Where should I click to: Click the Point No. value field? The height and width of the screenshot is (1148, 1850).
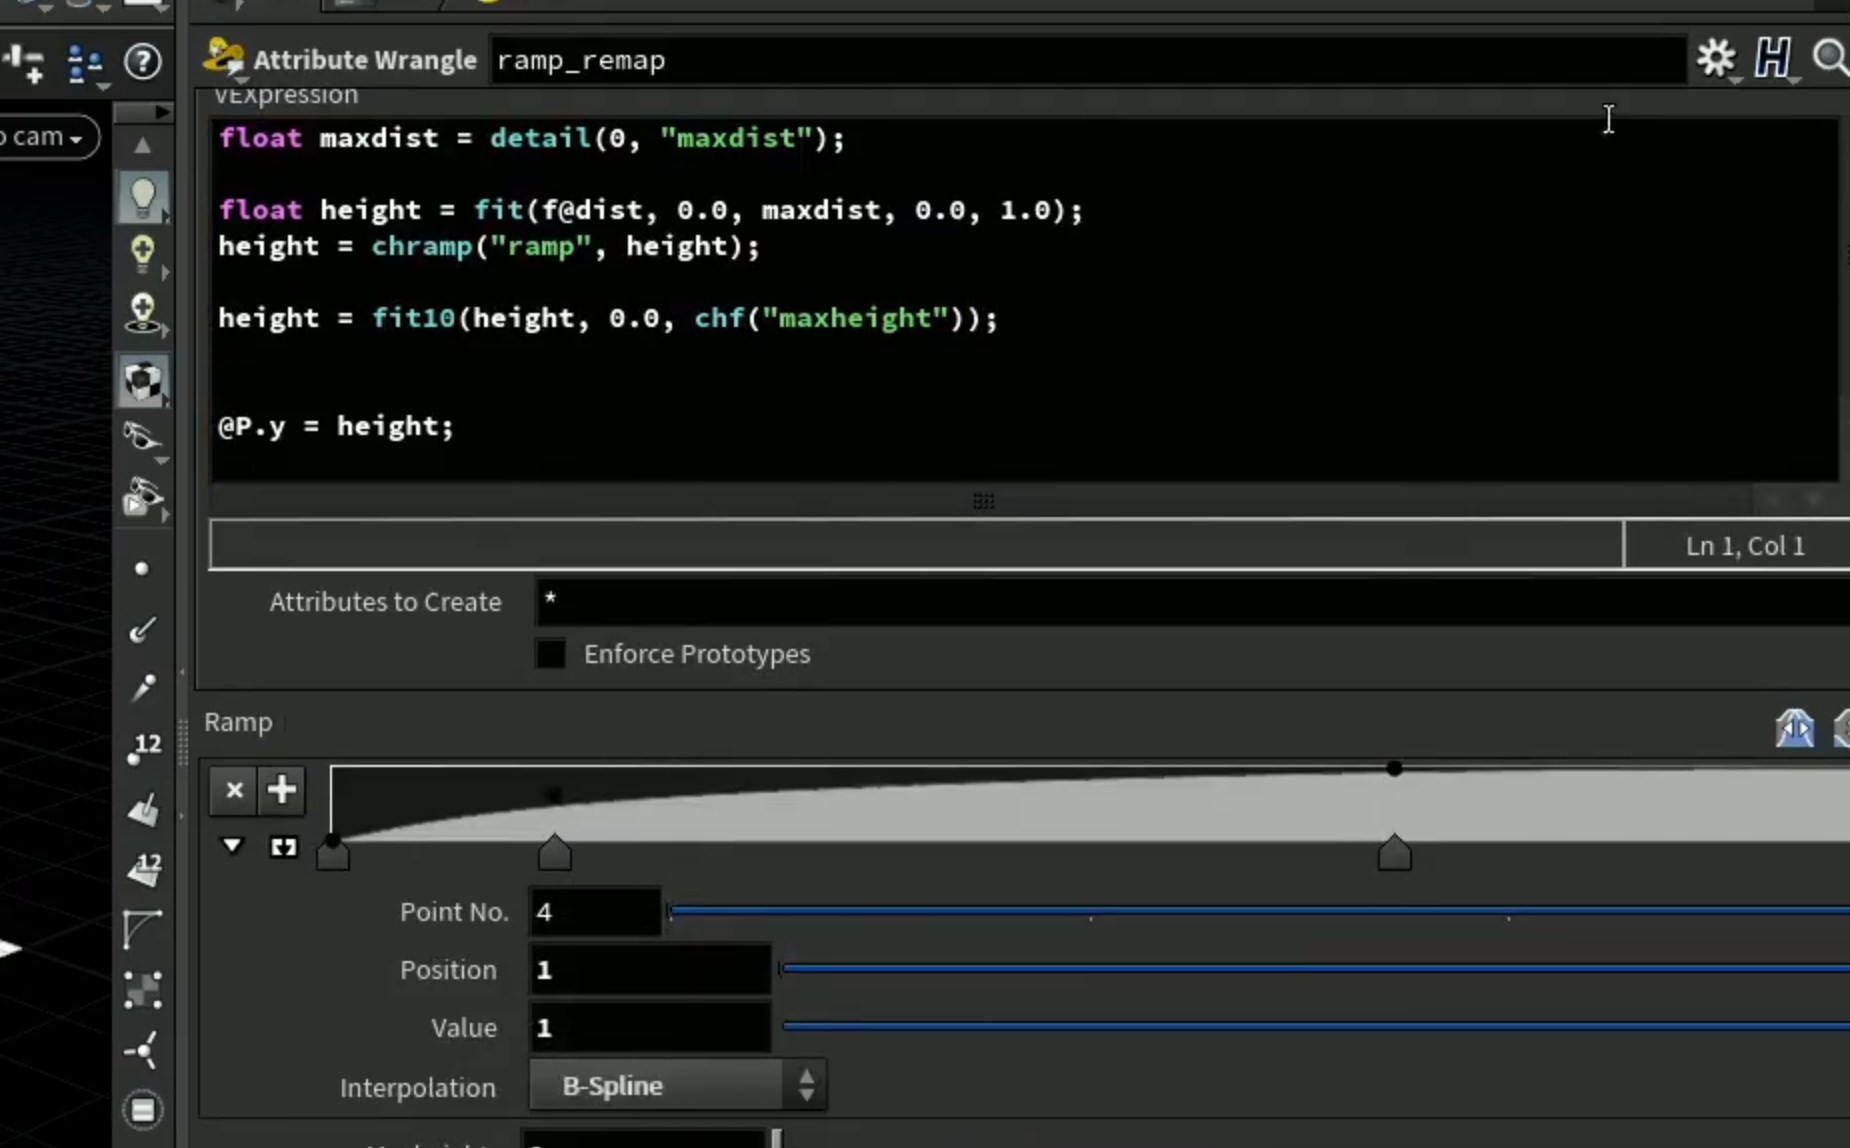594,912
